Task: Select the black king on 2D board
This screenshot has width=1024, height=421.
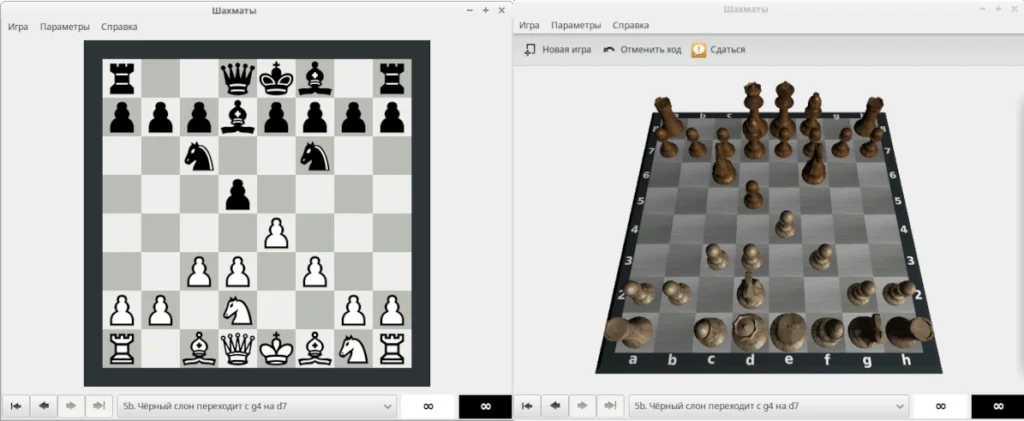Action: (x=277, y=78)
